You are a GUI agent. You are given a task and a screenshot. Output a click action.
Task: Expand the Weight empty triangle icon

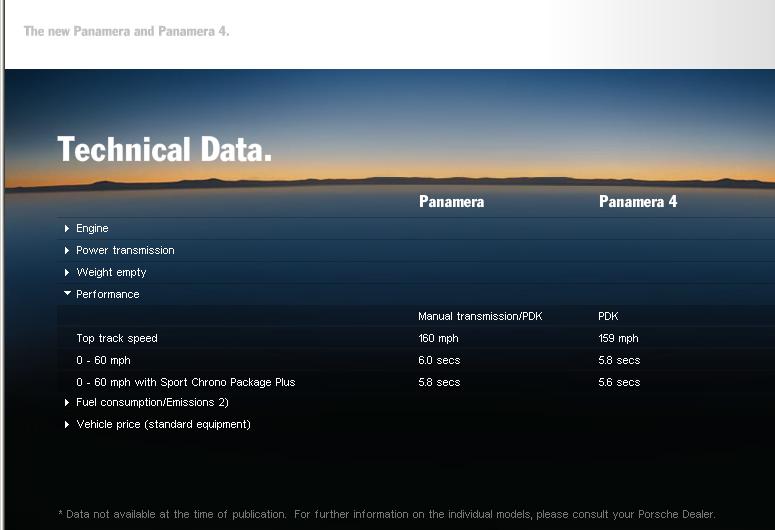pyautogui.click(x=67, y=272)
